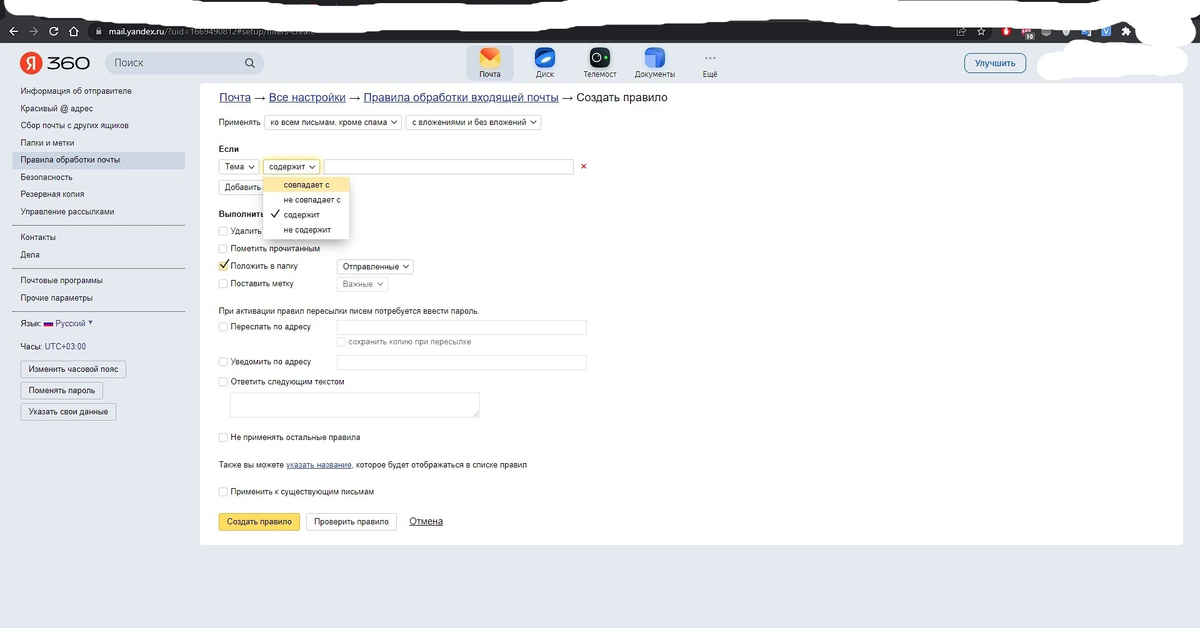Viewport: 1200px width, 628px height.
Task: Click the Переслать по адресу input field
Action: (x=461, y=327)
